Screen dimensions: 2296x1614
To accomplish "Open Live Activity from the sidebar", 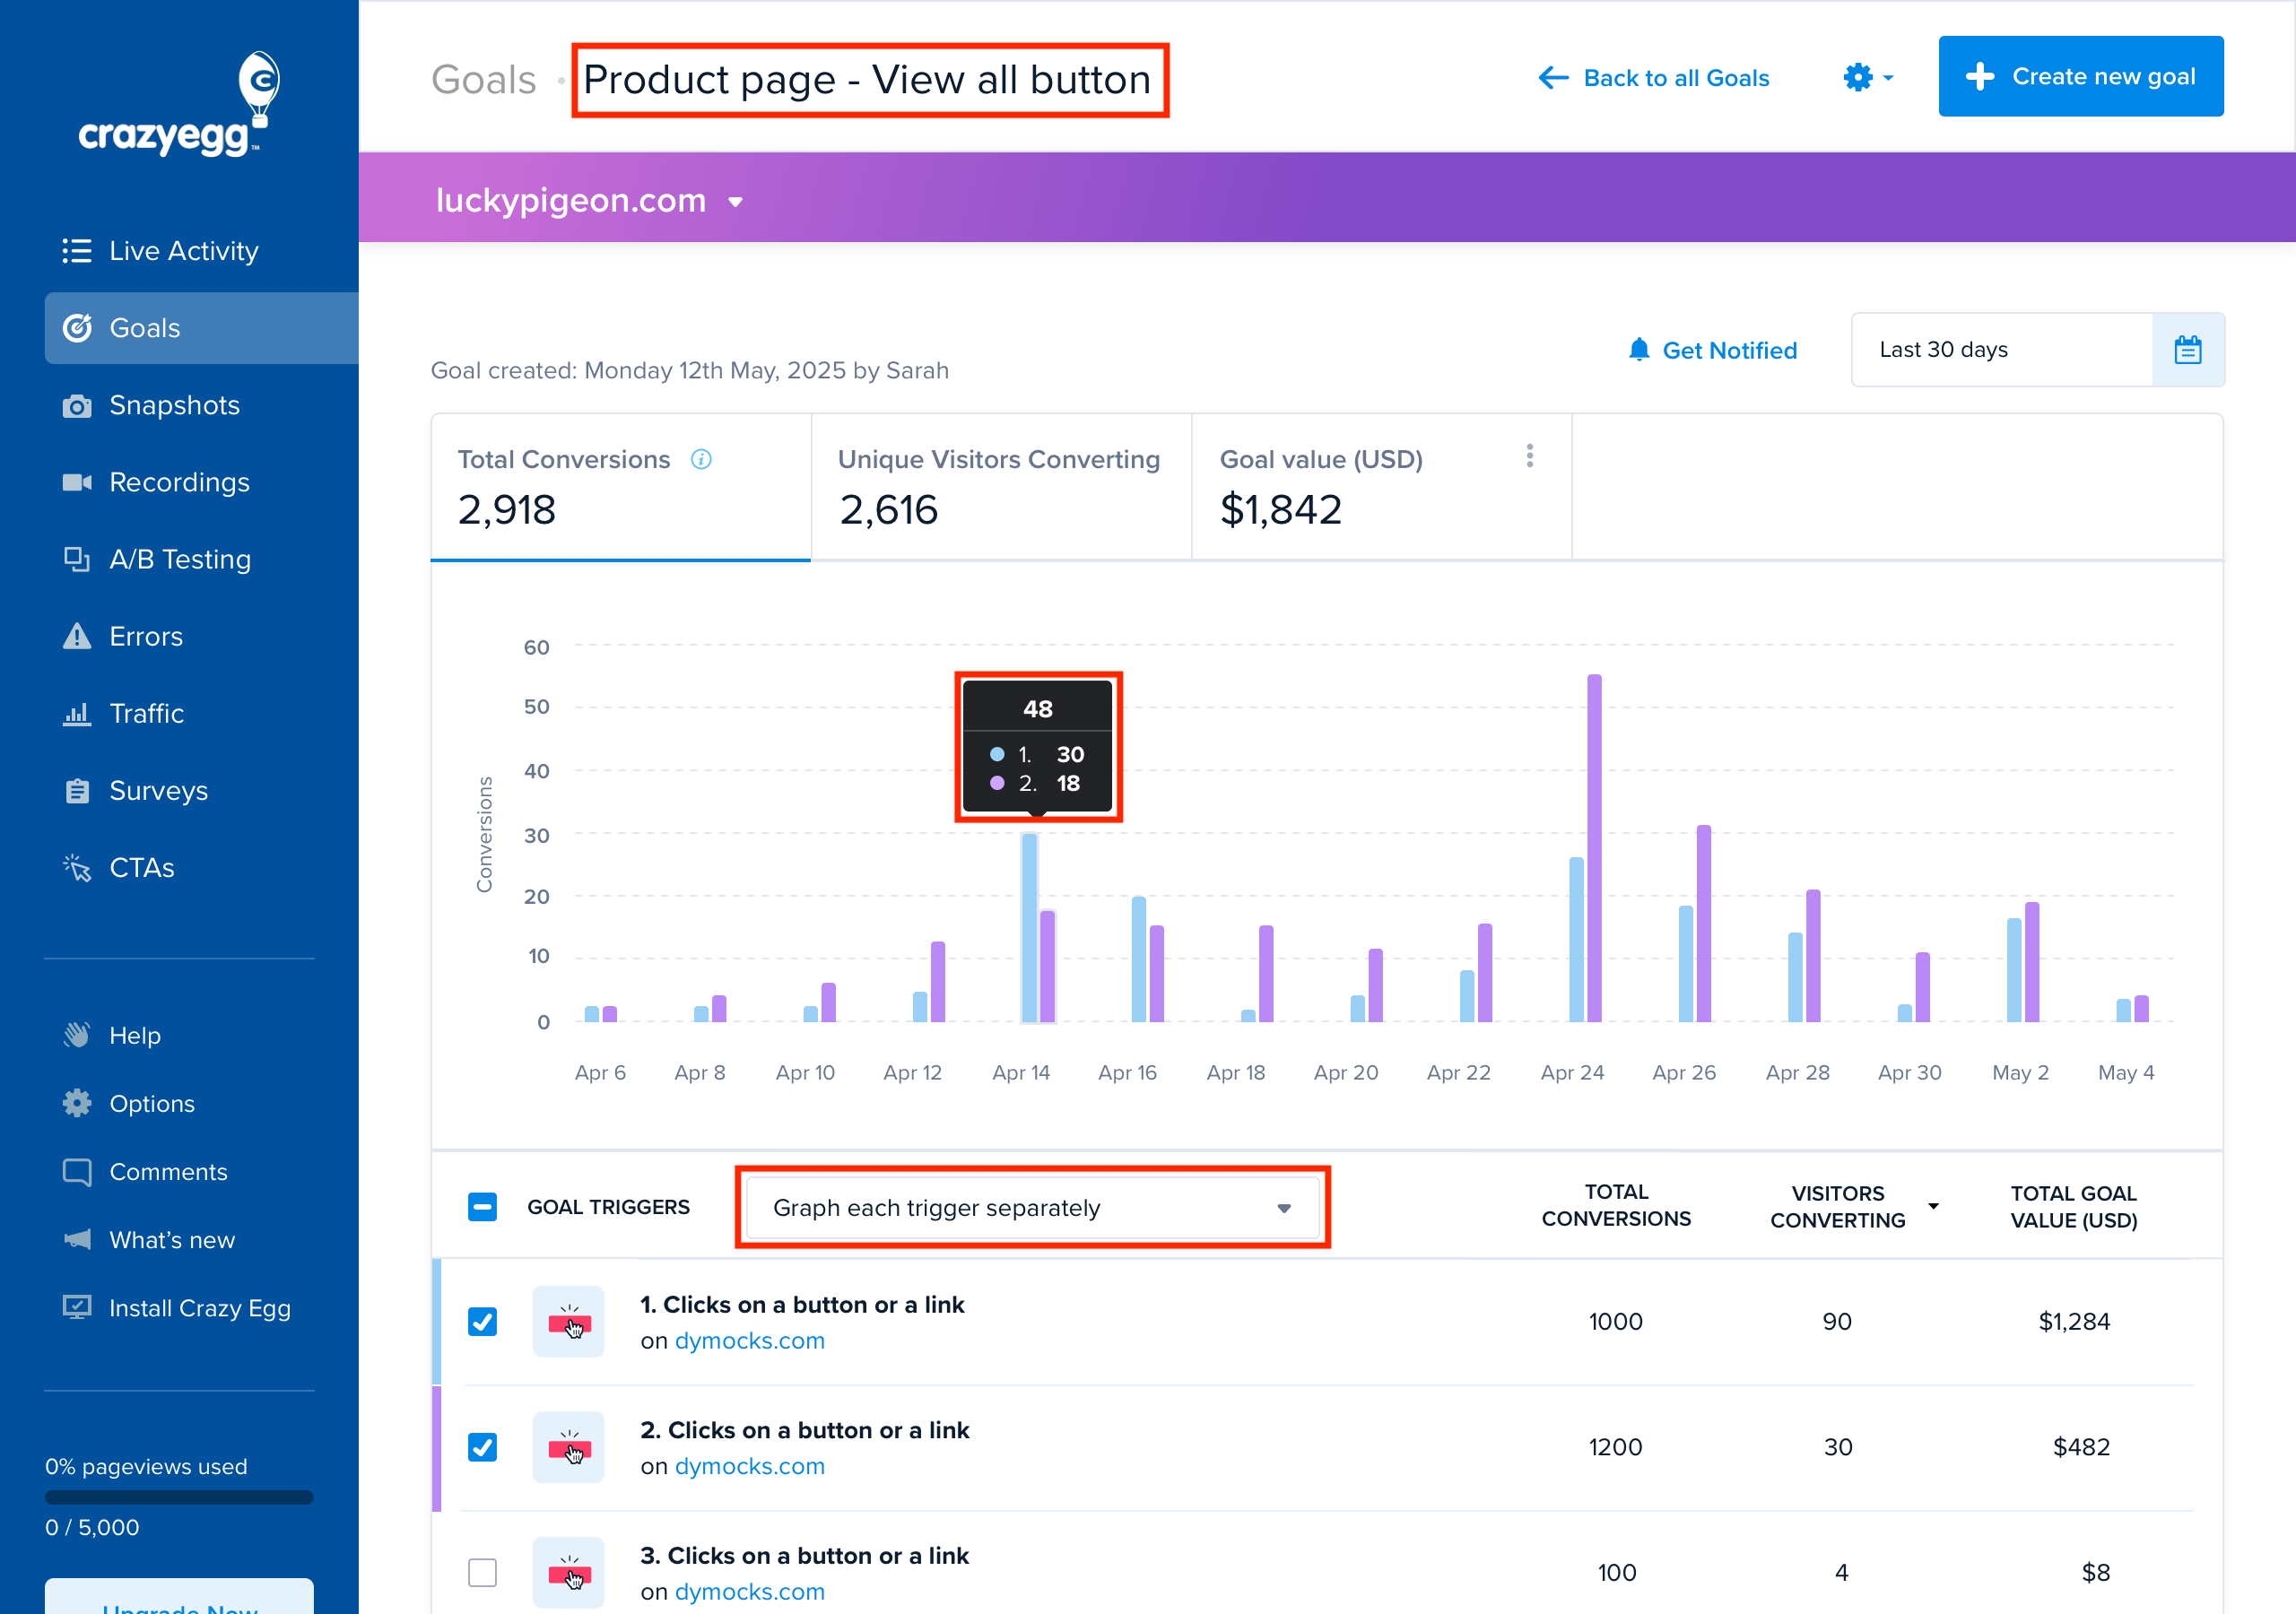I will click(x=183, y=251).
